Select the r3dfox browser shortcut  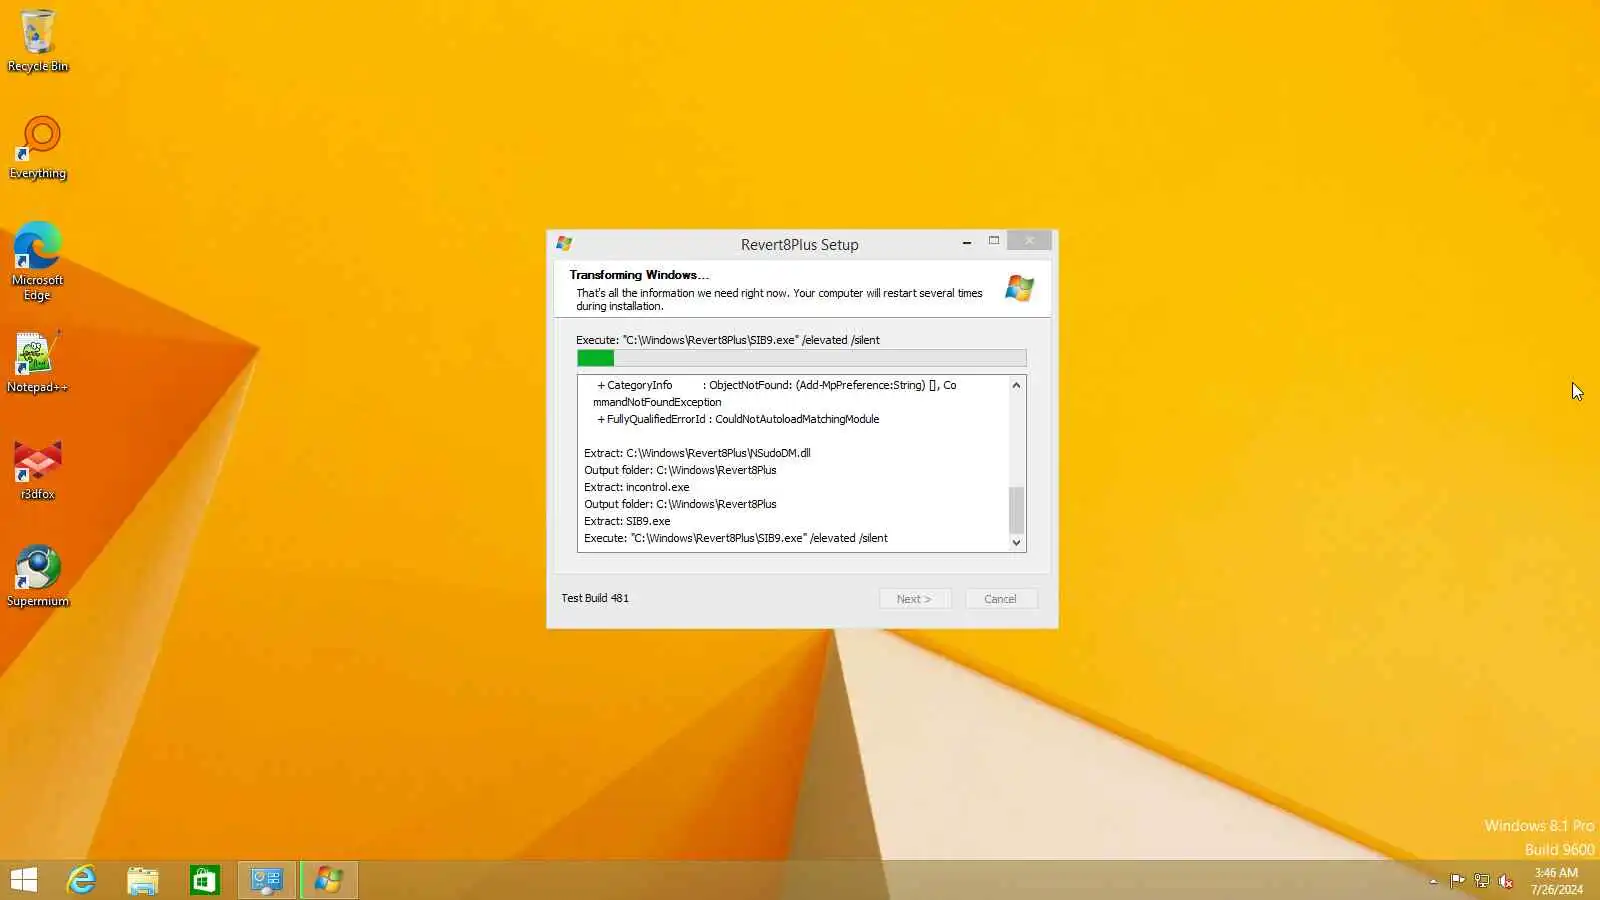38,469
